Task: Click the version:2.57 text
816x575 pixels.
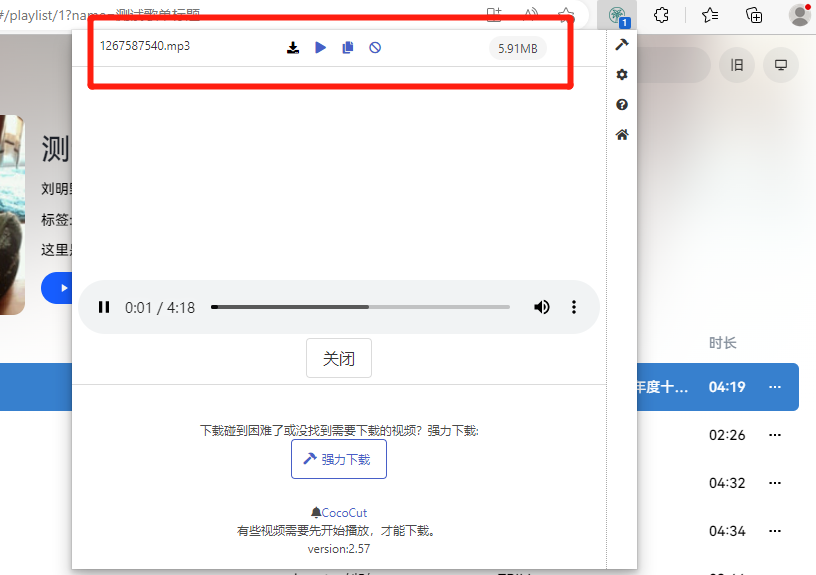Action: [x=339, y=549]
